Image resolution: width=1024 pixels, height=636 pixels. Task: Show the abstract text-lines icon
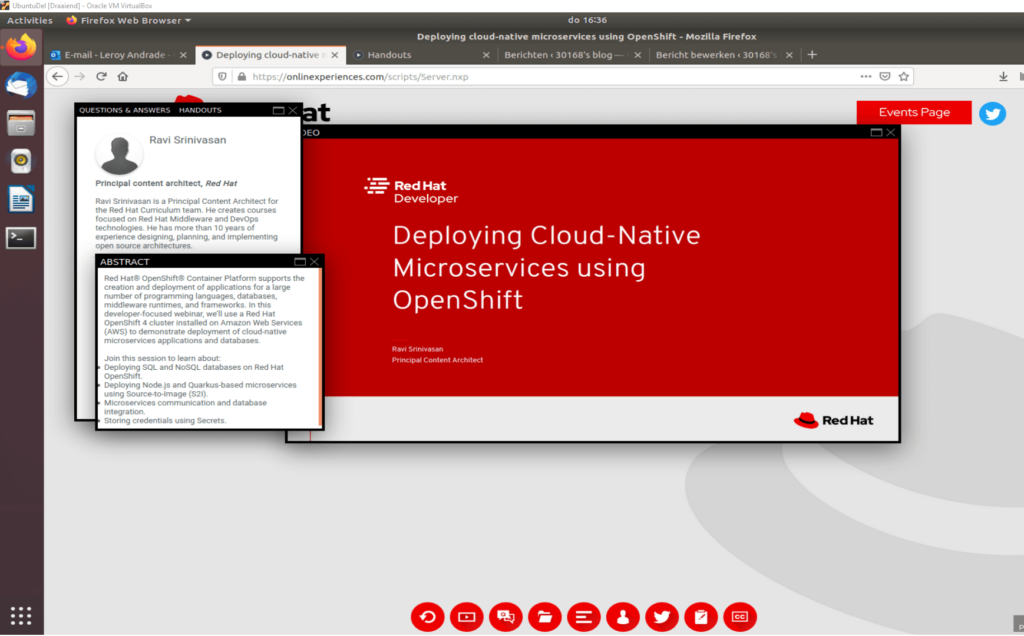(583, 617)
